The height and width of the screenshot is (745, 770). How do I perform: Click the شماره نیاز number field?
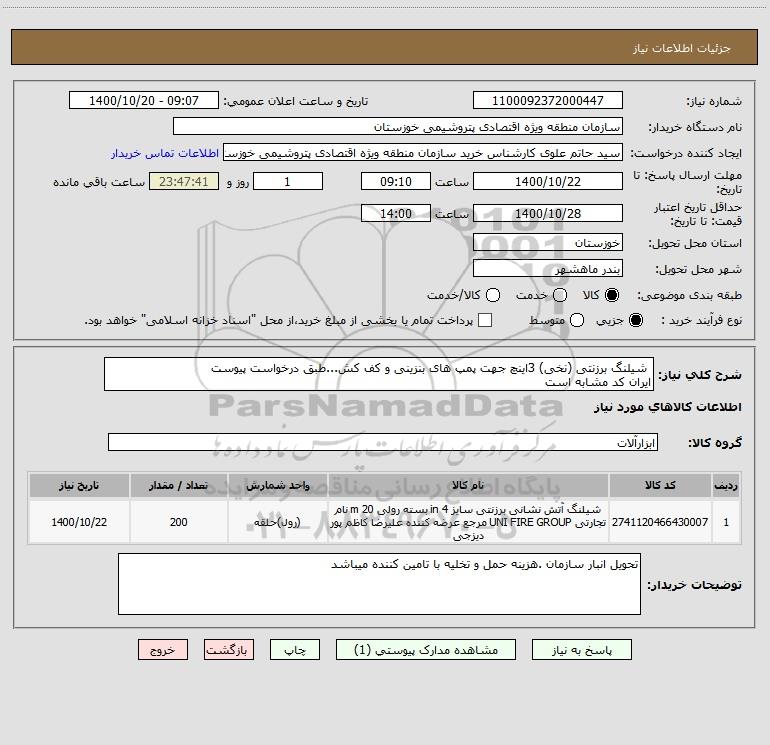coord(548,100)
